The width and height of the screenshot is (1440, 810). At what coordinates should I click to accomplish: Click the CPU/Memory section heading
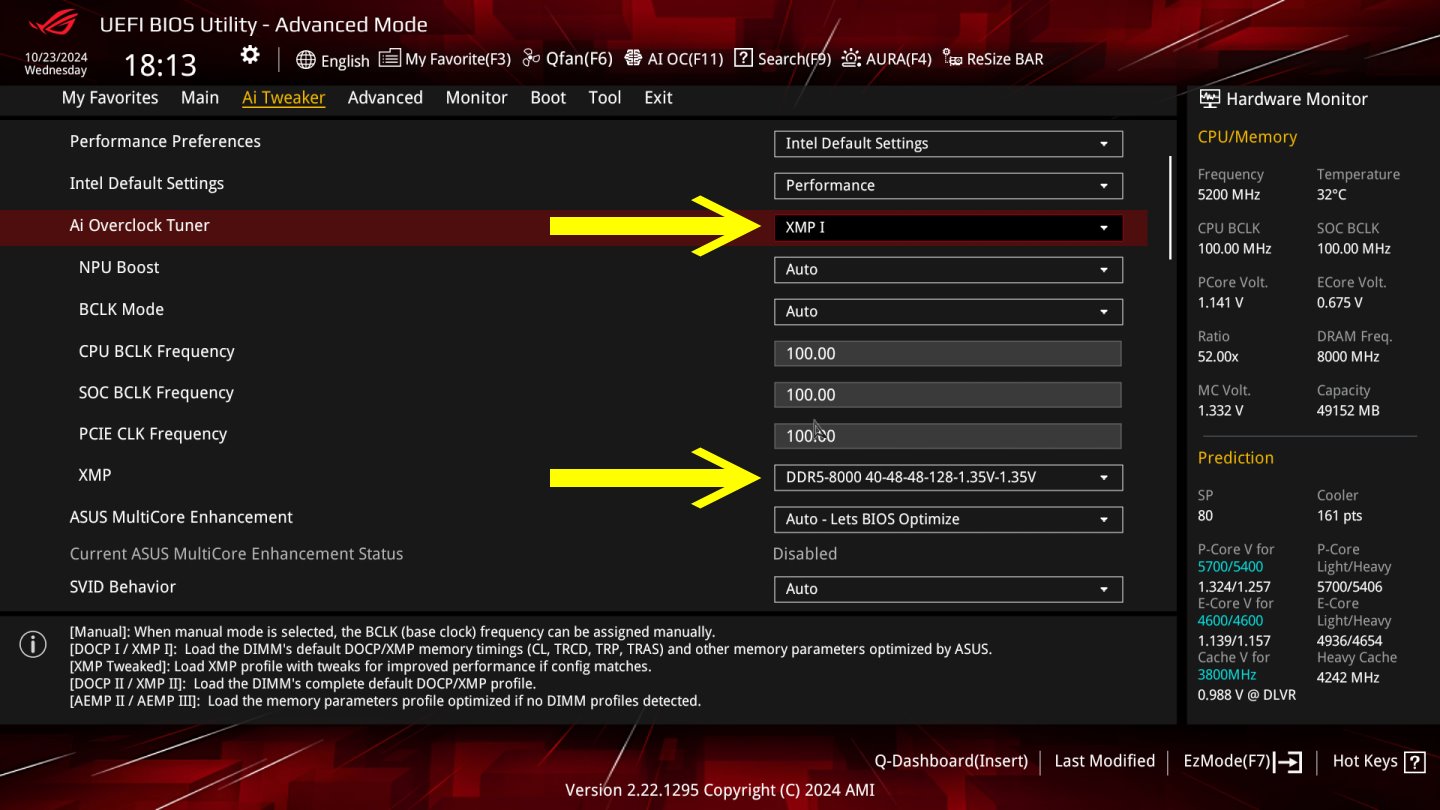coord(1247,137)
